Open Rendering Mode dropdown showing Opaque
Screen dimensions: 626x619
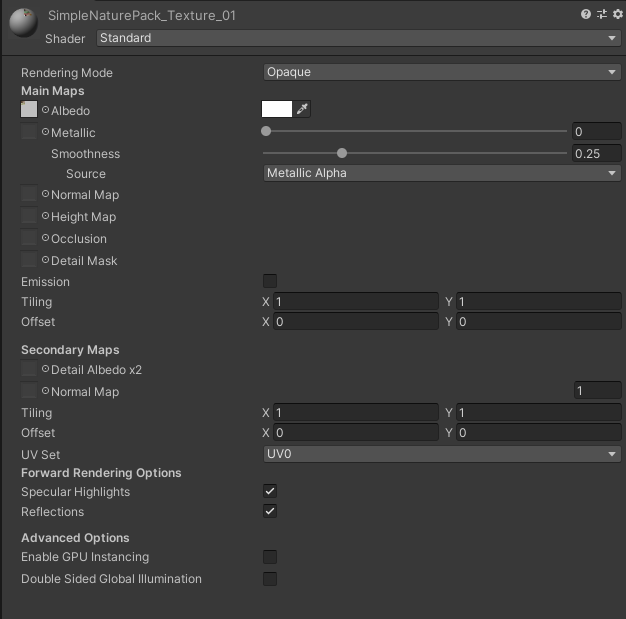(442, 72)
